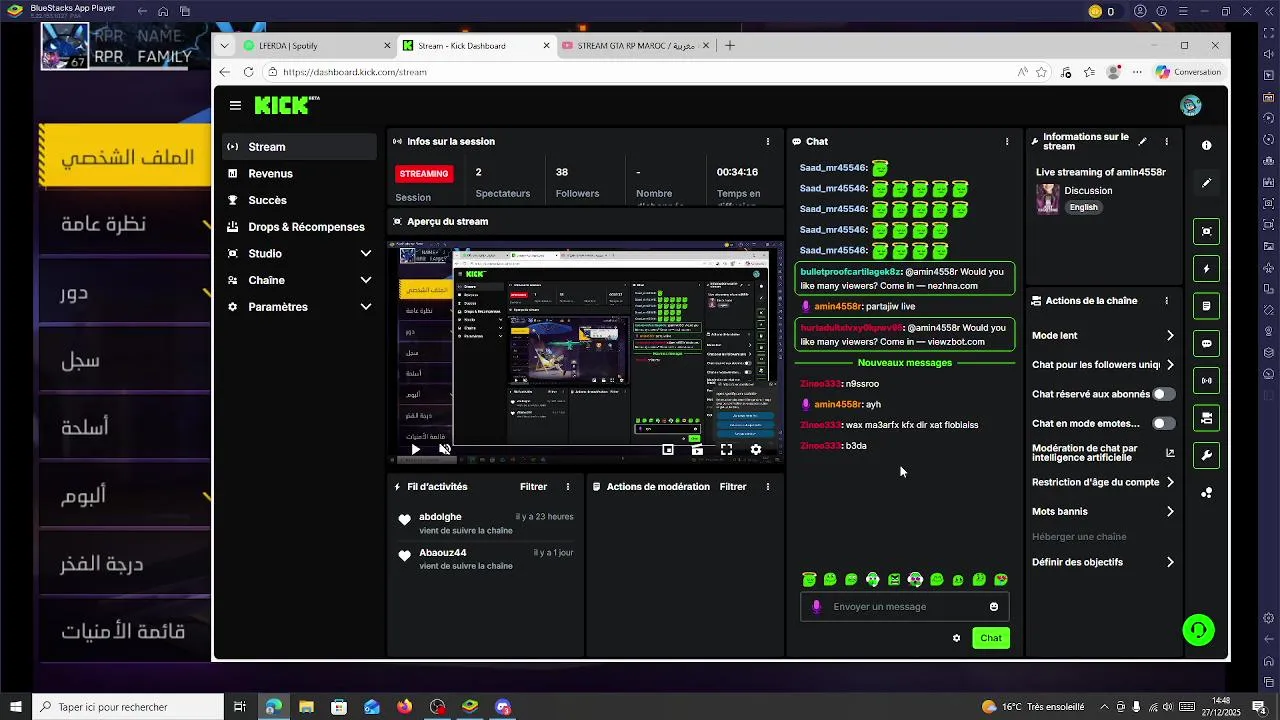Open Informations sur le stream options menu
The width and height of the screenshot is (1280, 720).
(1166, 141)
